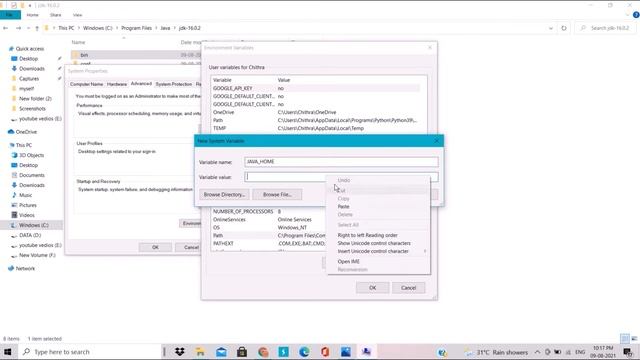Select PATHEXT system variable row

269,244
